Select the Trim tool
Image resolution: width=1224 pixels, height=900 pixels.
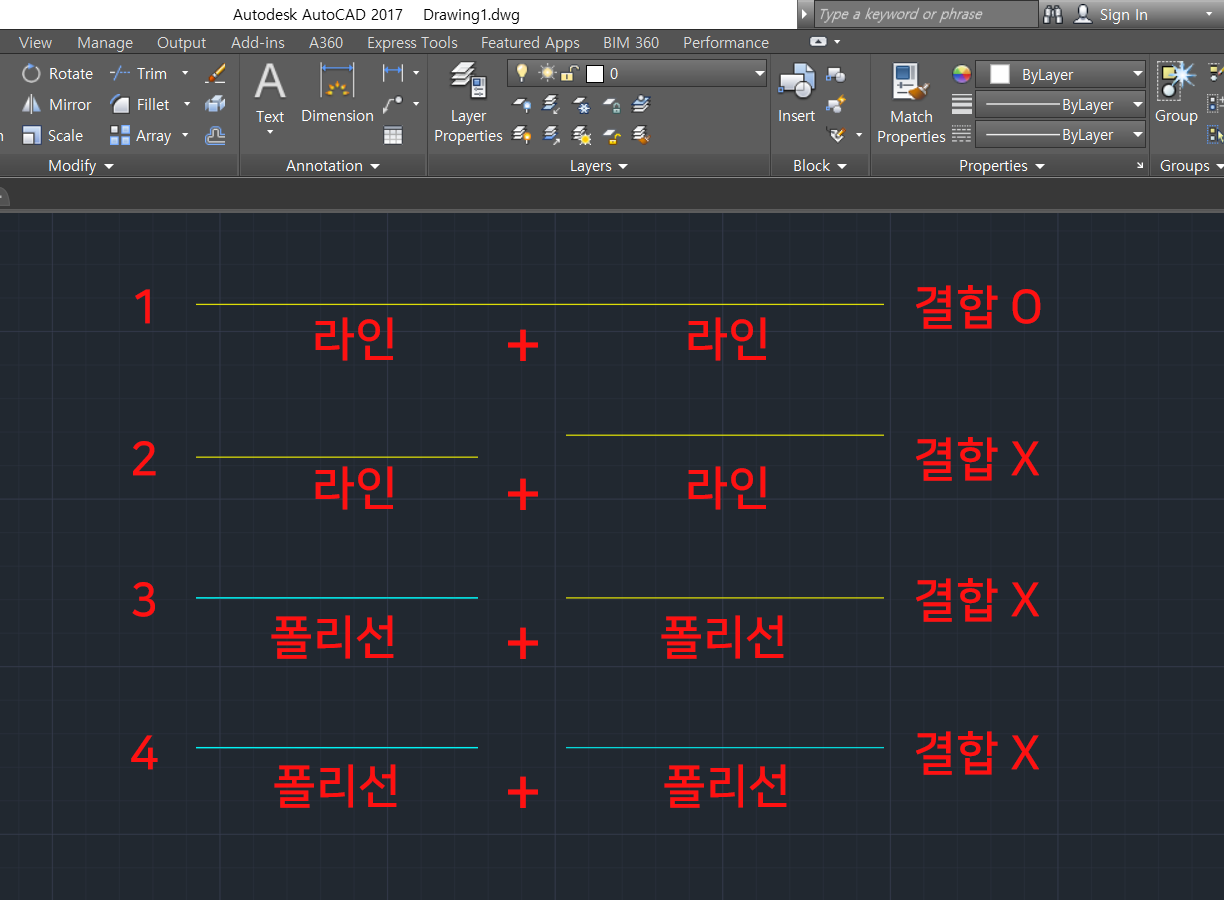point(140,73)
